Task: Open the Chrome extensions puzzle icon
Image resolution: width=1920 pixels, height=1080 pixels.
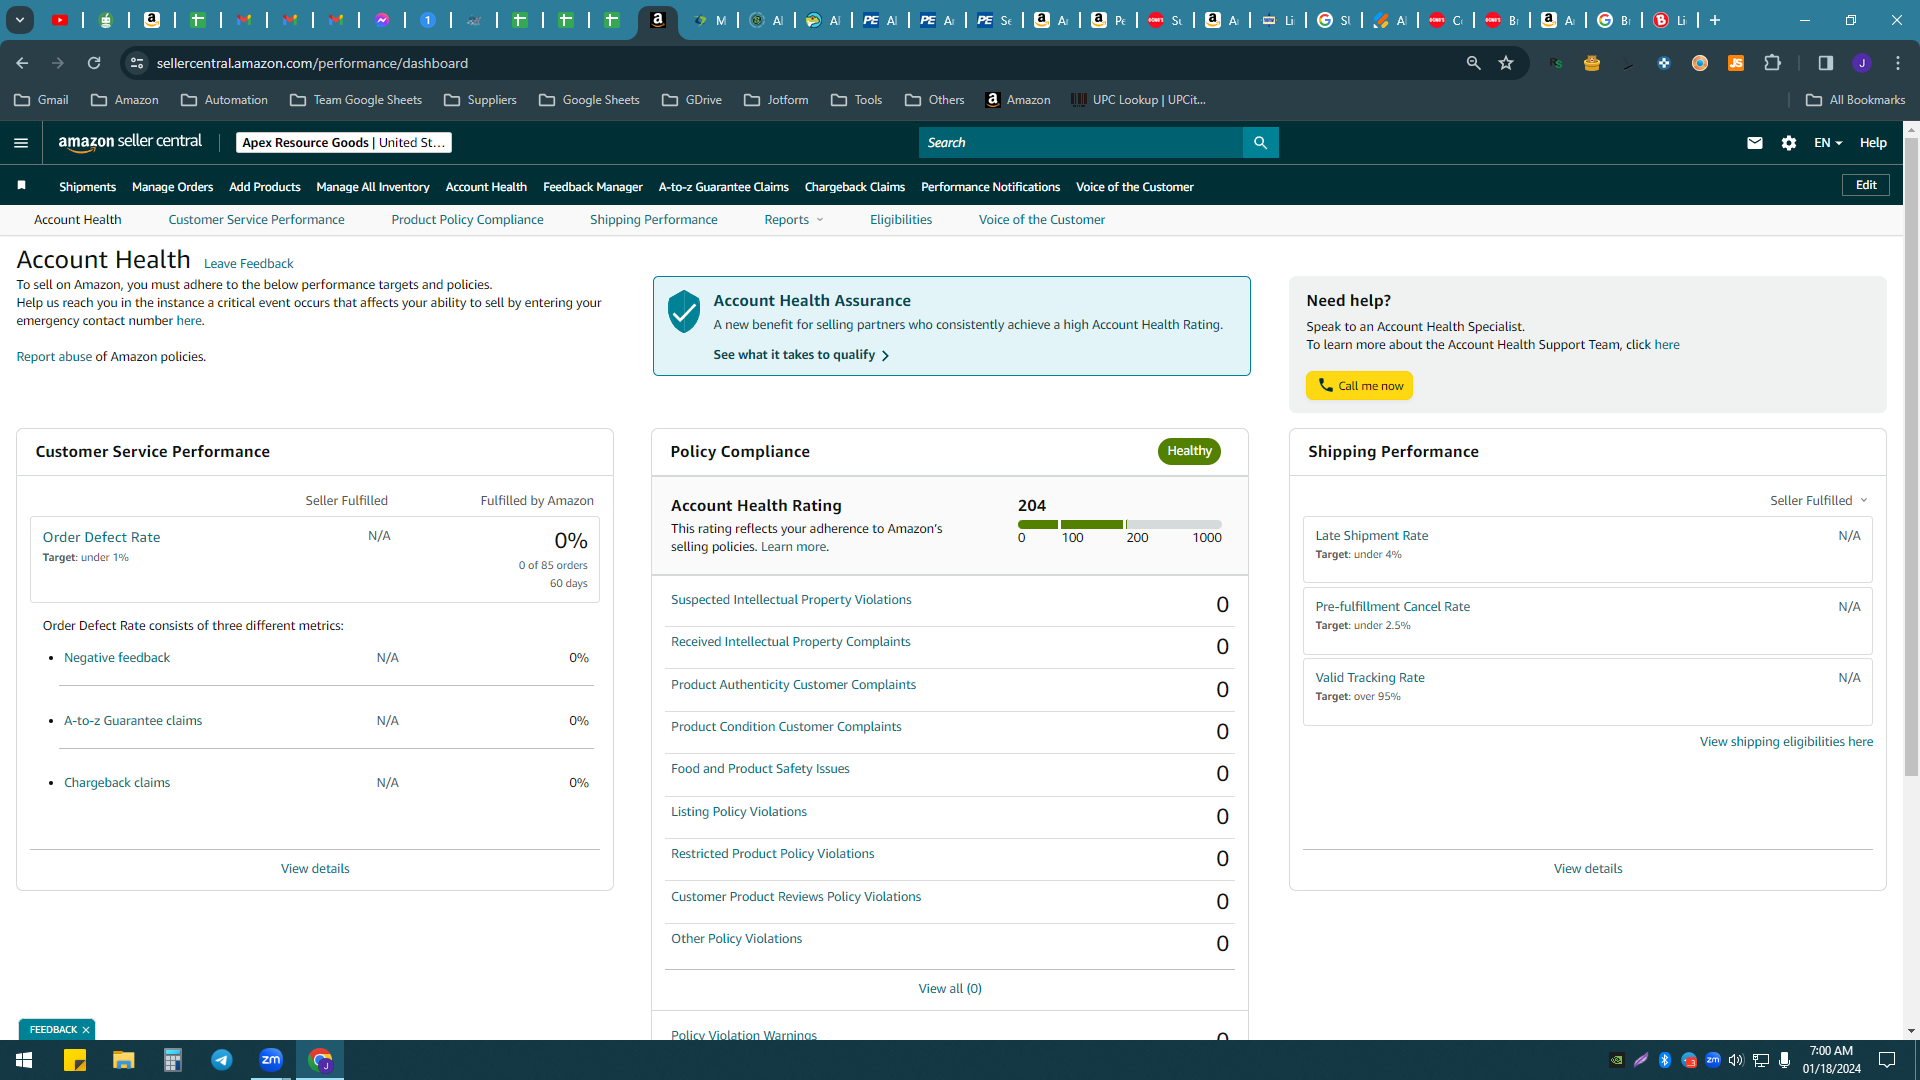Action: coord(1772,63)
